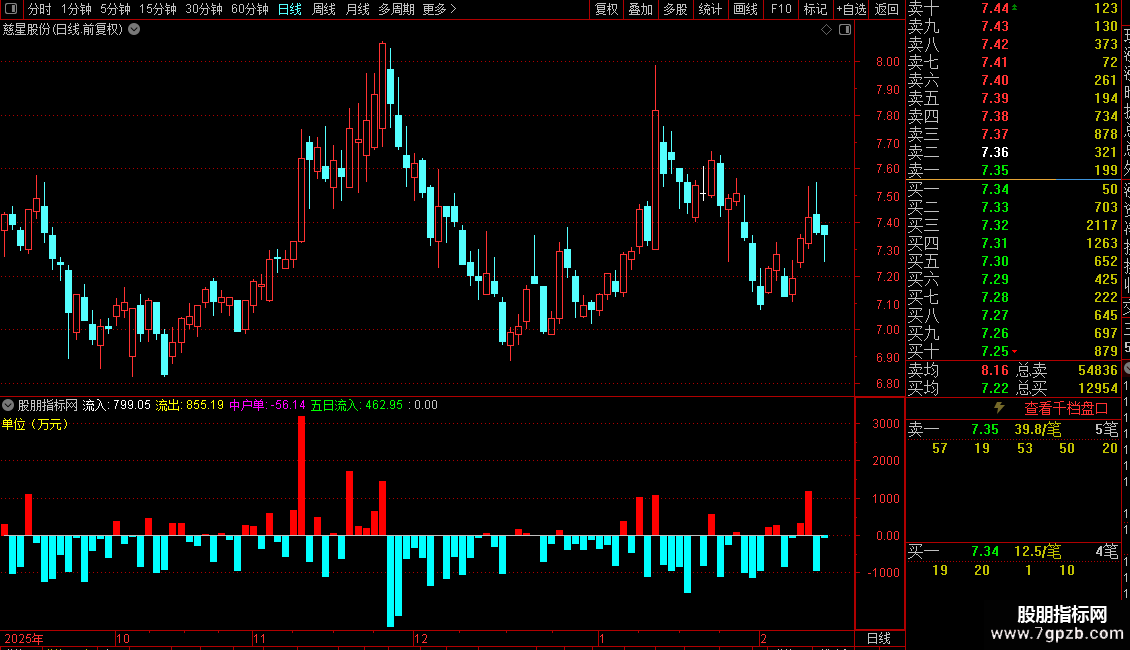This screenshot has width=1130, height=650.
Task: Click the 五日流入: 462.95 value
Action: tap(357, 405)
